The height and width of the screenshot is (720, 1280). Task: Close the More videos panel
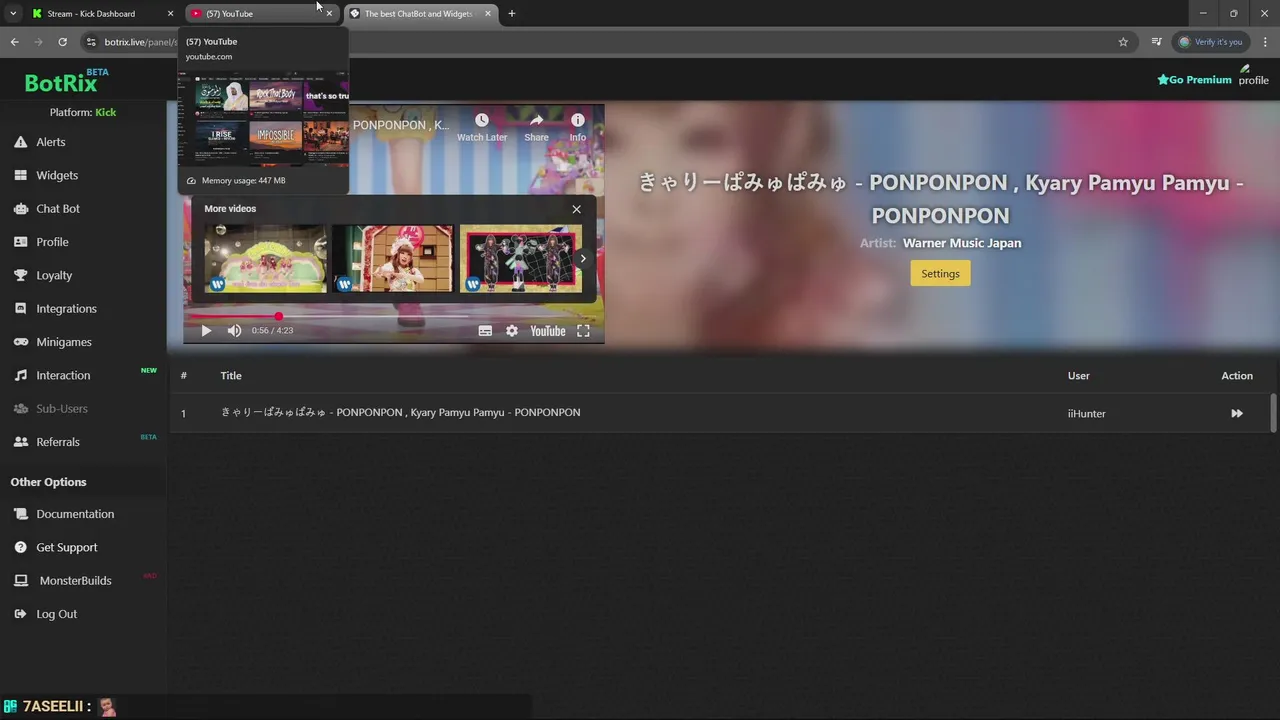[576, 209]
